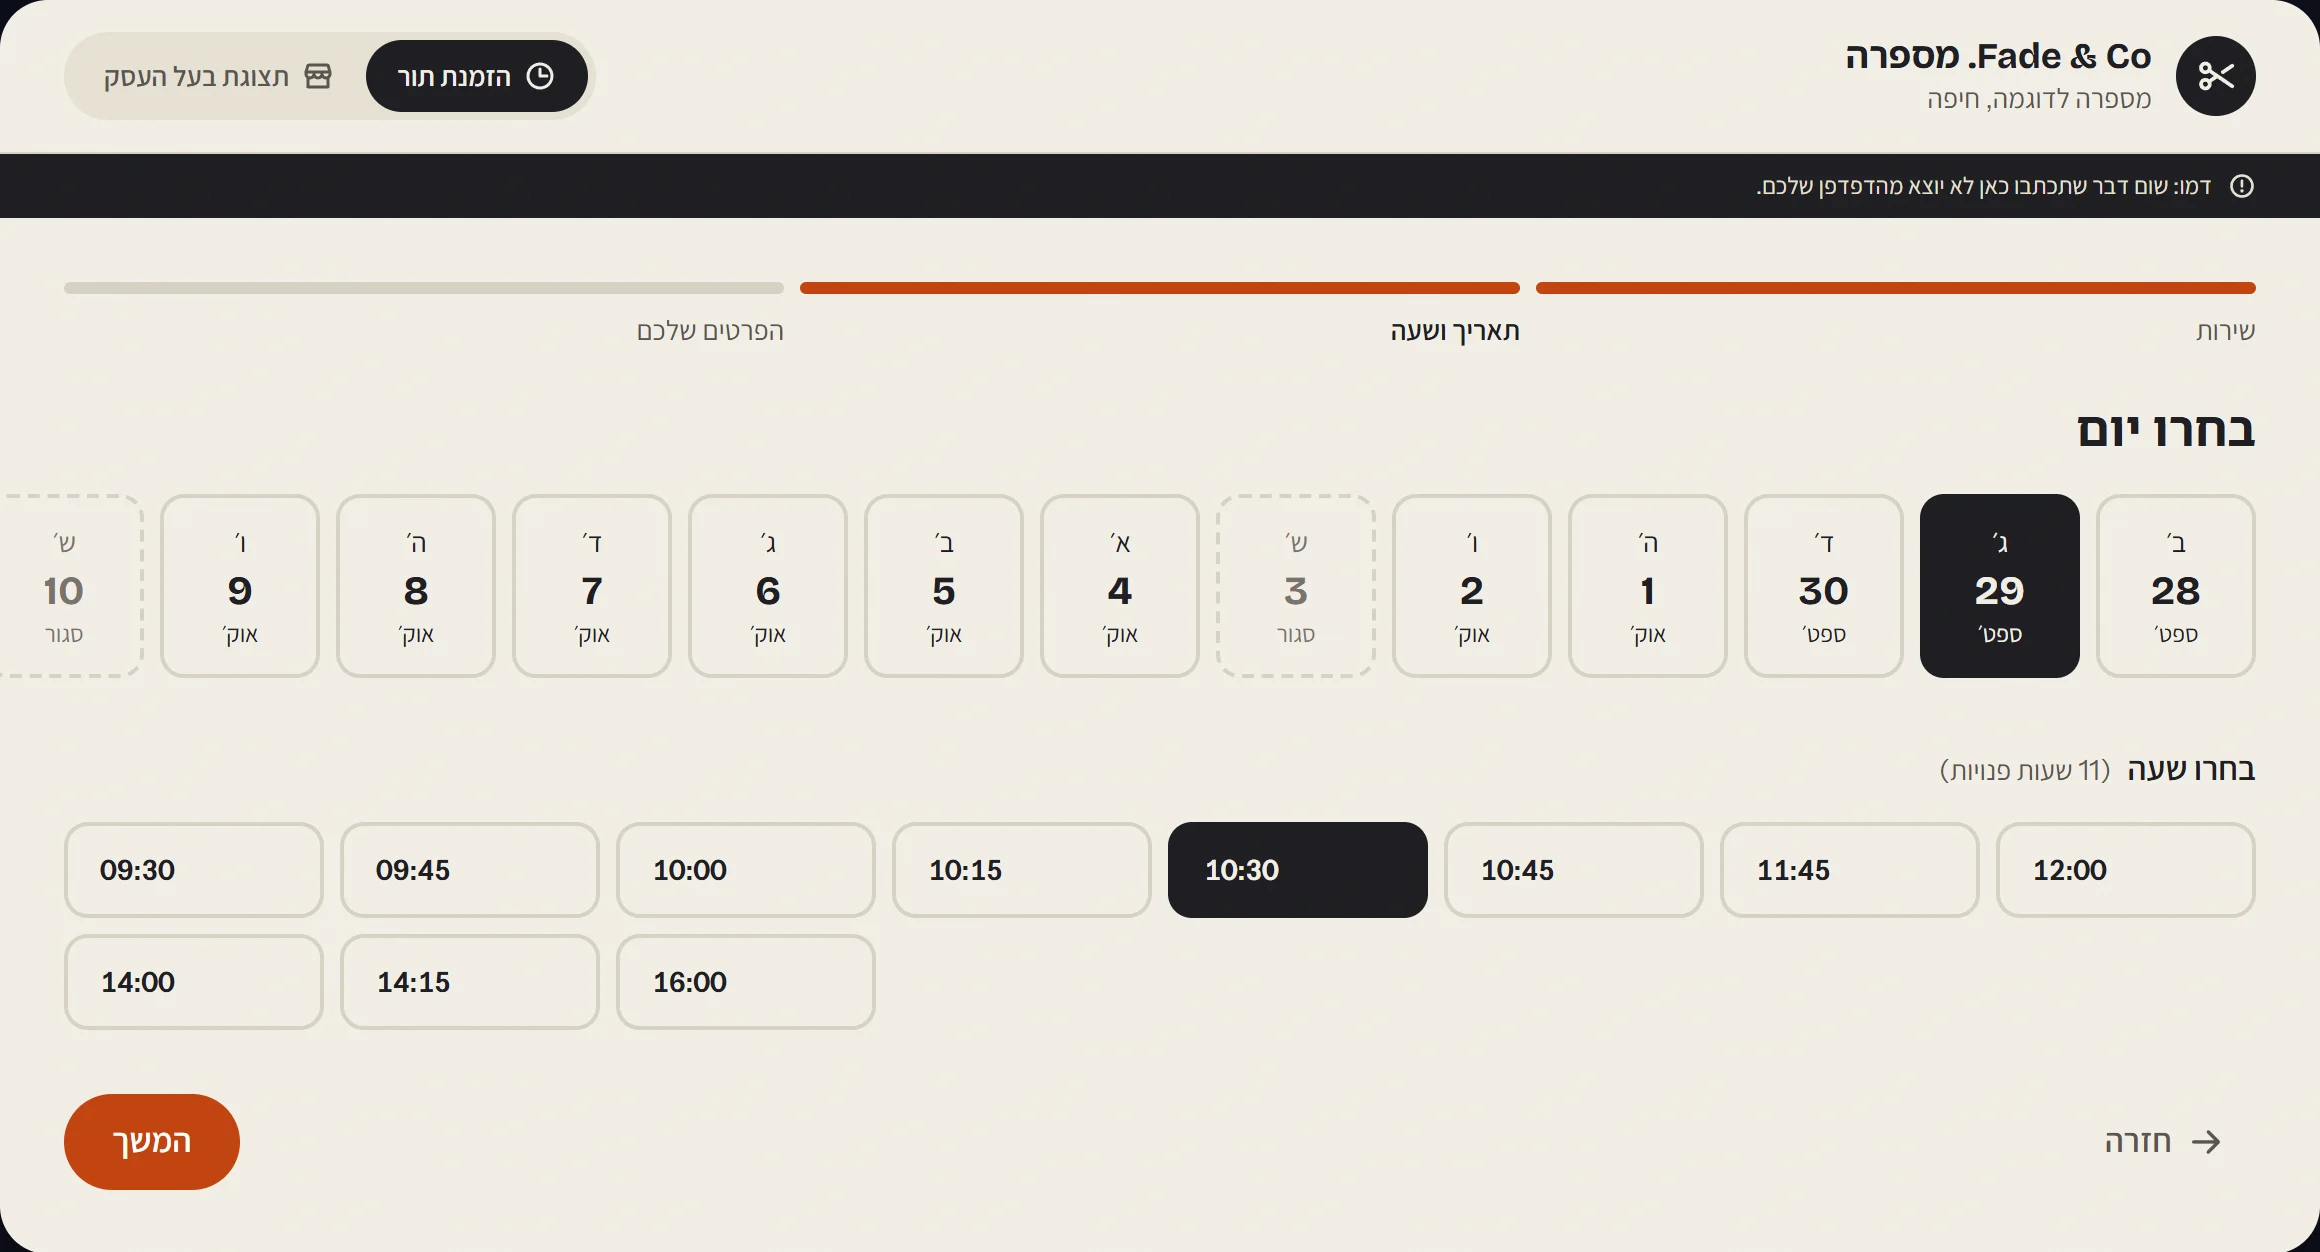2320x1252 pixels.
Task: Click the grey progress bar above הפרטים שלכם
Action: click(x=424, y=288)
